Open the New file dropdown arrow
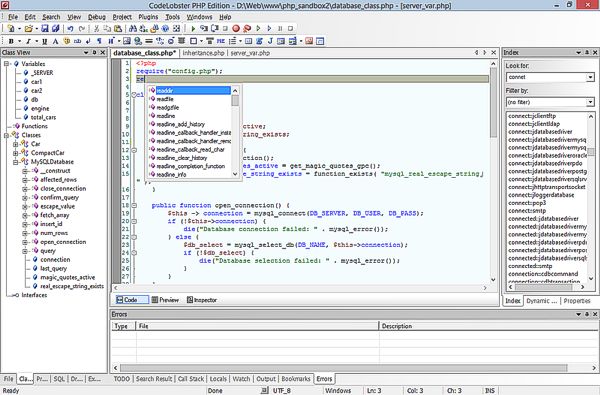The height and width of the screenshot is (395, 600). click(19, 29)
